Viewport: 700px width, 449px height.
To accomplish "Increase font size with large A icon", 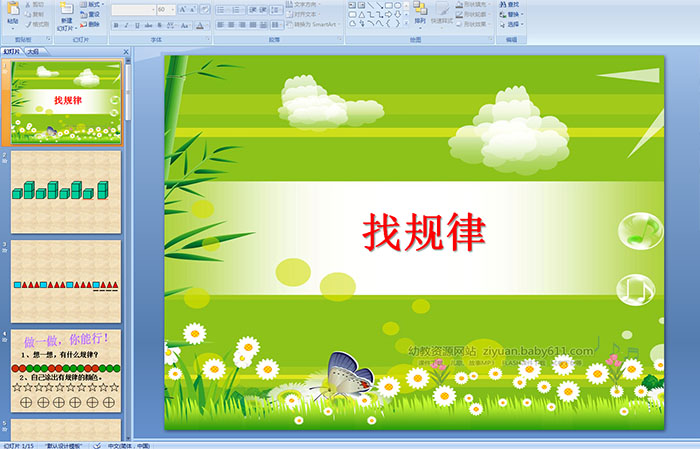I will (183, 9).
